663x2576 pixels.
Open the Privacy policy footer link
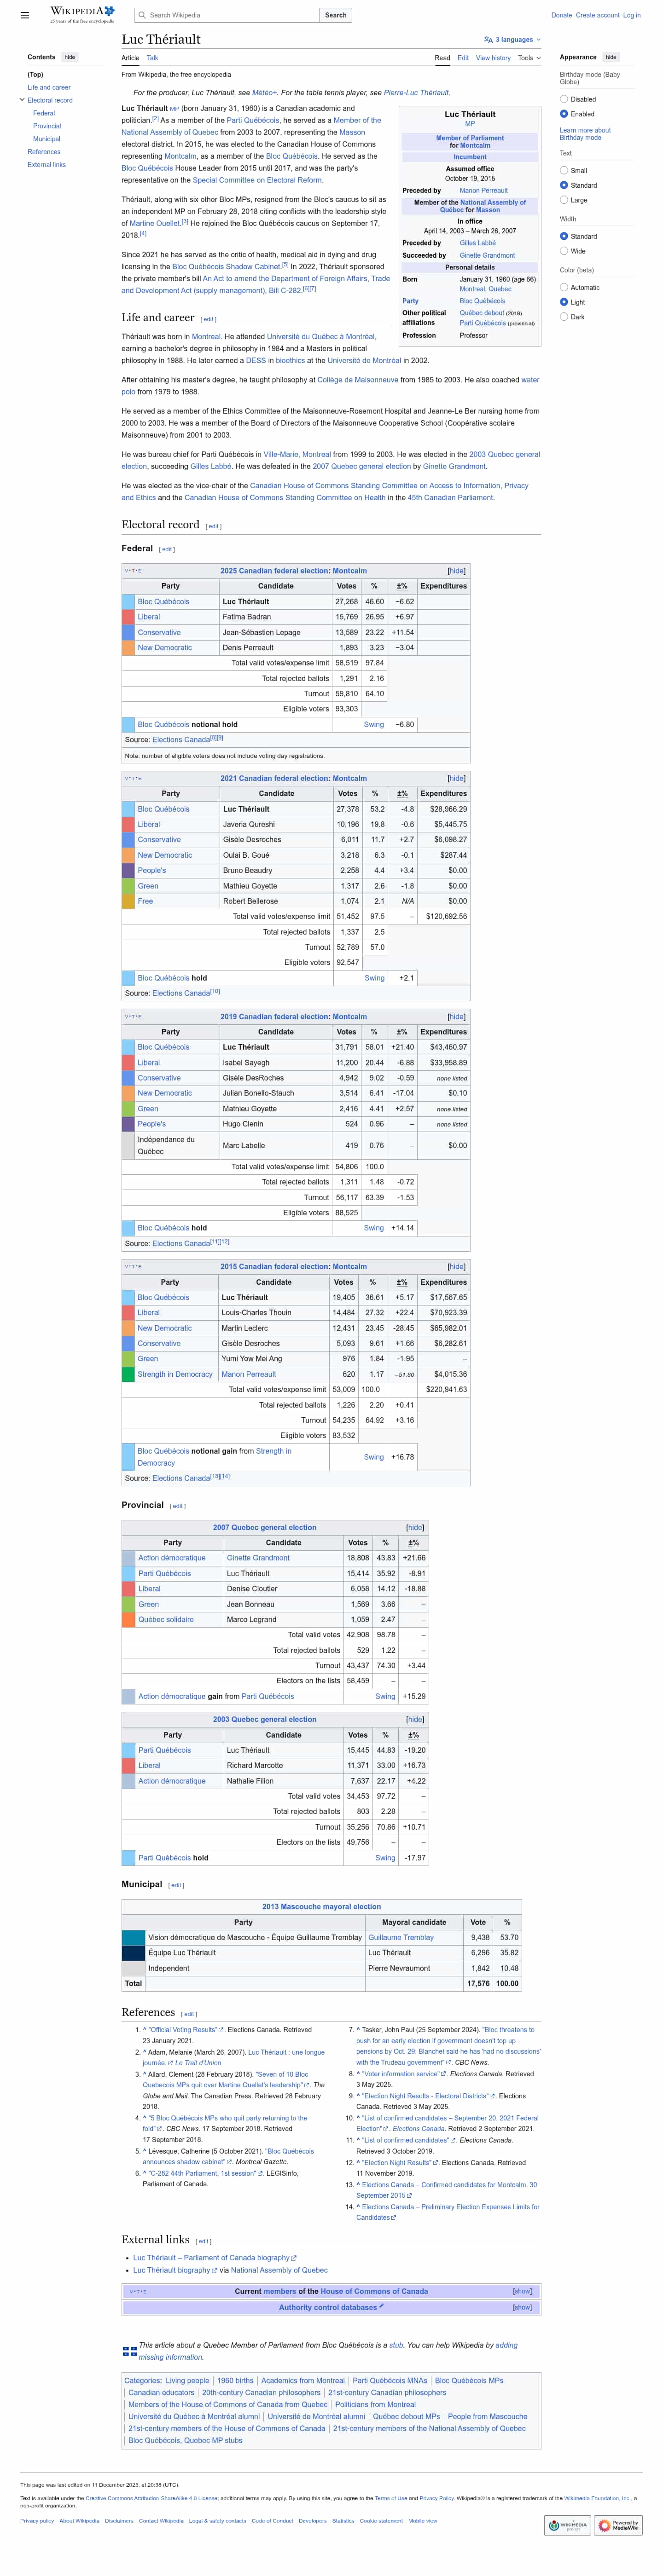[x=37, y=2521]
